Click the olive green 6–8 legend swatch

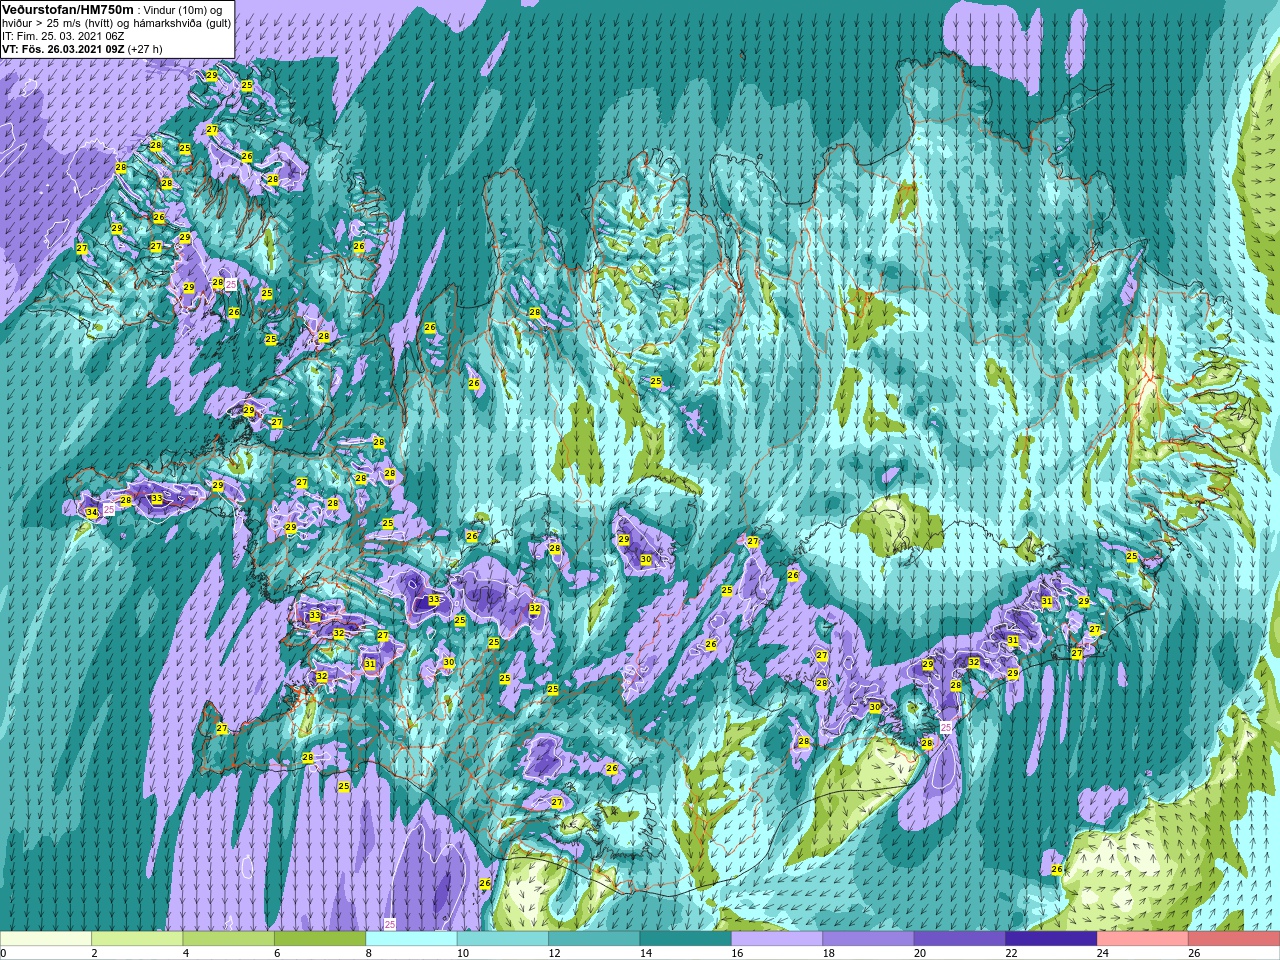click(x=320, y=939)
